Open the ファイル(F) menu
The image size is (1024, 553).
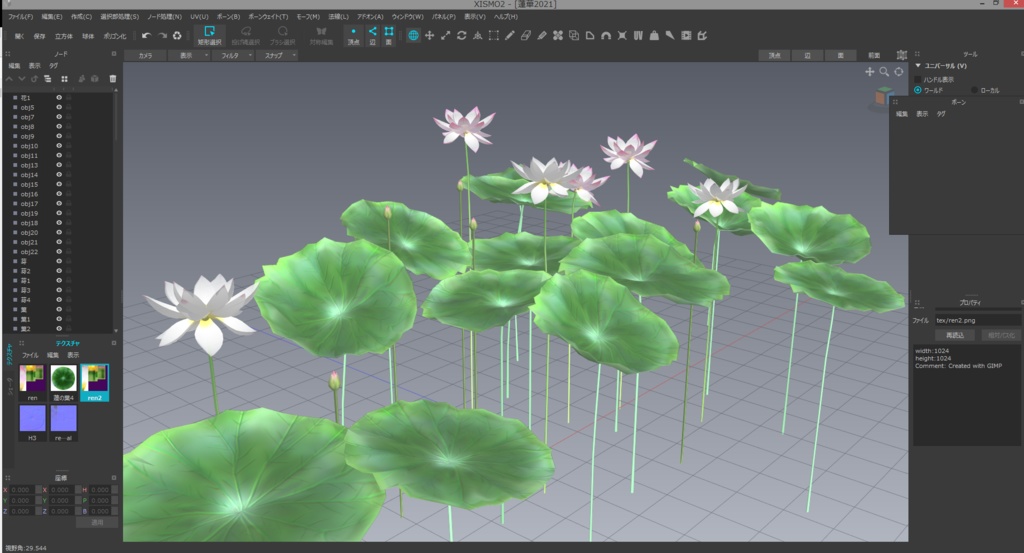[x=21, y=17]
